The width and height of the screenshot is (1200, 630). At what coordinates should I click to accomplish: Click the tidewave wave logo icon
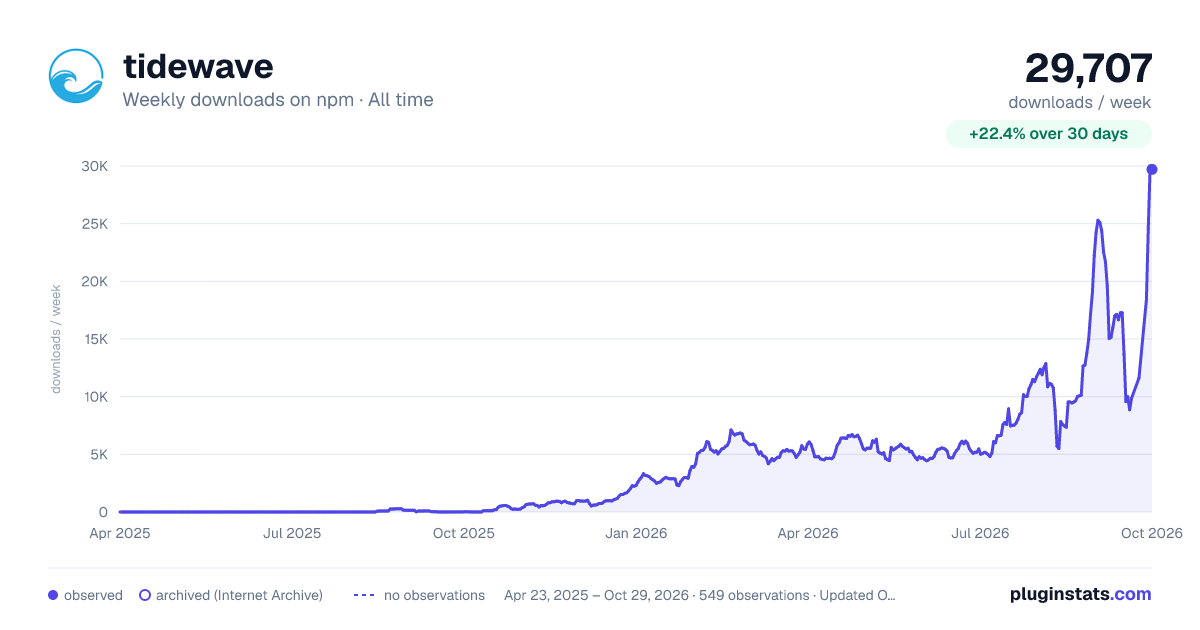click(76, 76)
